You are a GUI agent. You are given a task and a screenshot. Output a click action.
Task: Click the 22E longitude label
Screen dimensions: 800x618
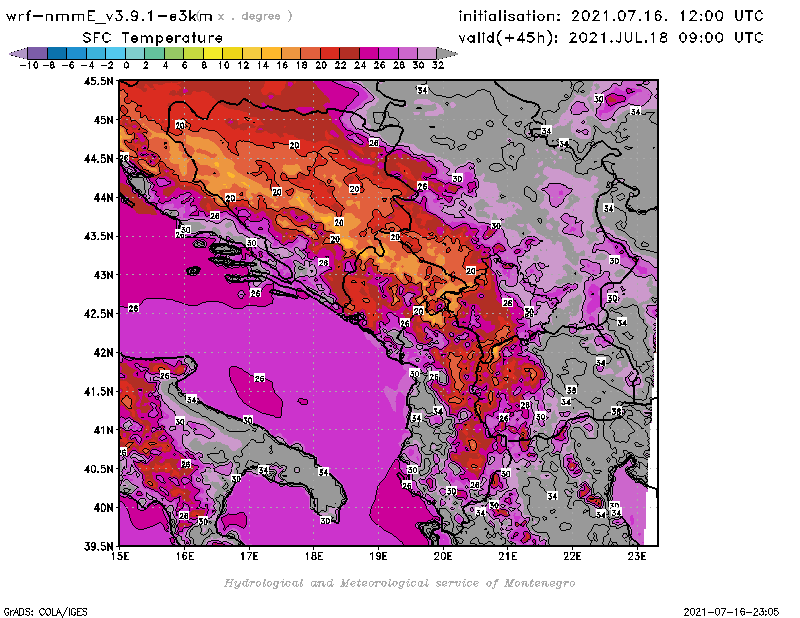pos(572,556)
